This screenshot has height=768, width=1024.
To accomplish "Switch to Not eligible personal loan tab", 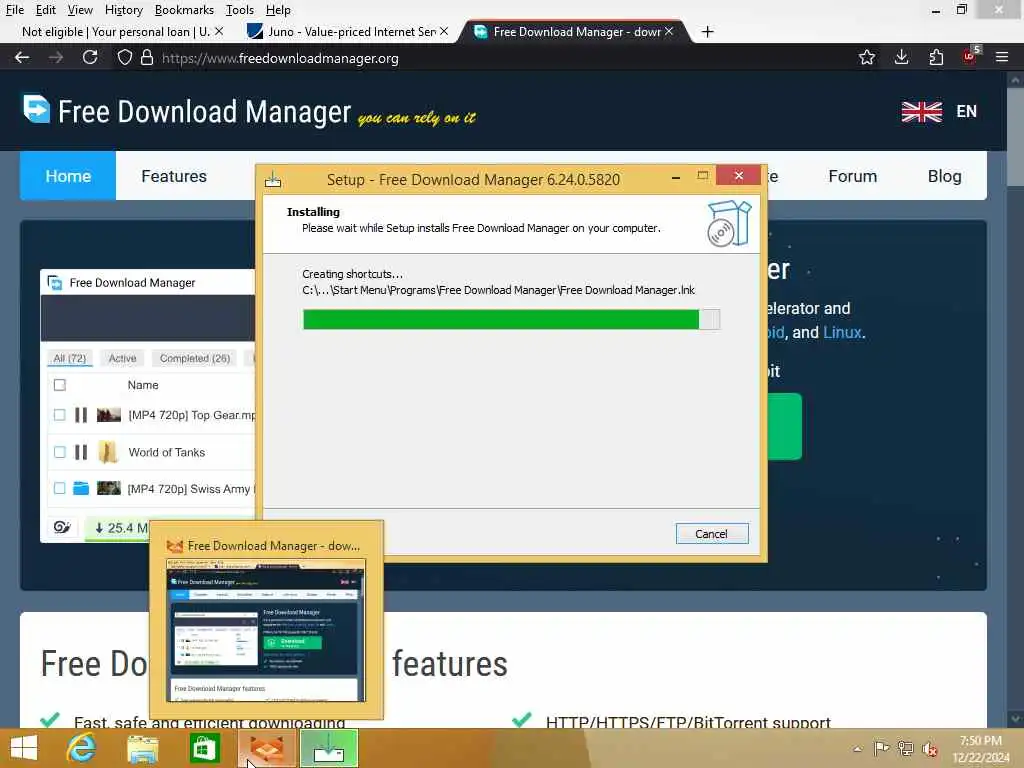I will 116,31.
